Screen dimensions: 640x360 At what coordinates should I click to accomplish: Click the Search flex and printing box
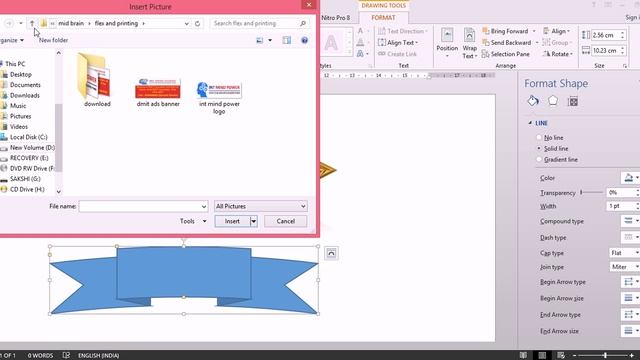click(x=254, y=24)
